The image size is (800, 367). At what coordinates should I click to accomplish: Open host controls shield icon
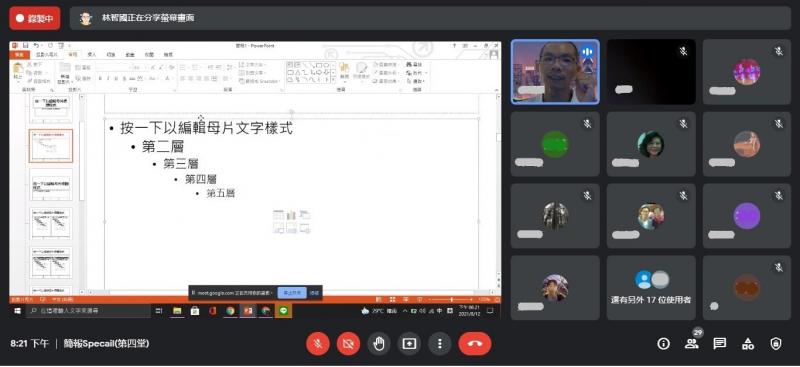pyautogui.click(x=776, y=344)
